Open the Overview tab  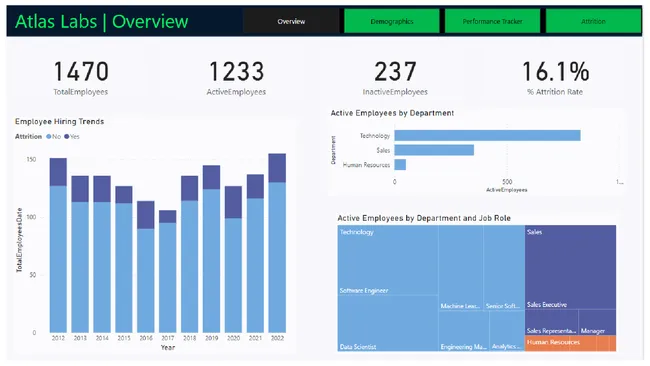(x=291, y=21)
